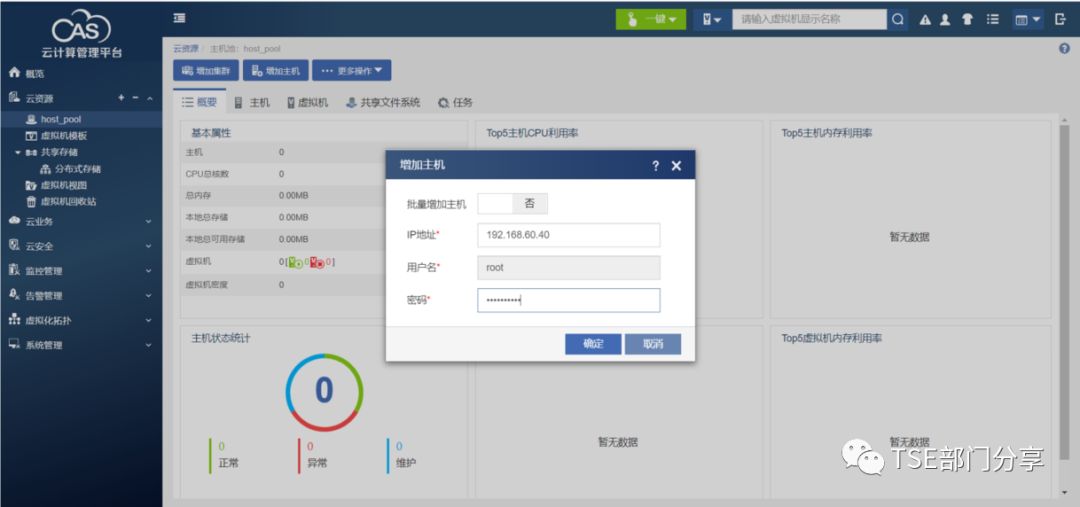Open the VM search type dropdown
Image resolution: width=1080 pixels, height=507 pixels.
712,19
